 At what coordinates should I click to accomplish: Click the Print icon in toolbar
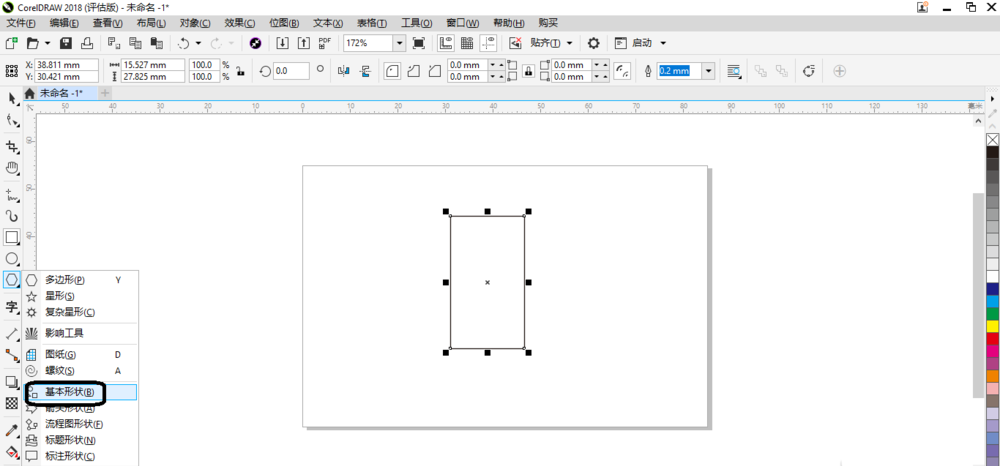tap(86, 43)
